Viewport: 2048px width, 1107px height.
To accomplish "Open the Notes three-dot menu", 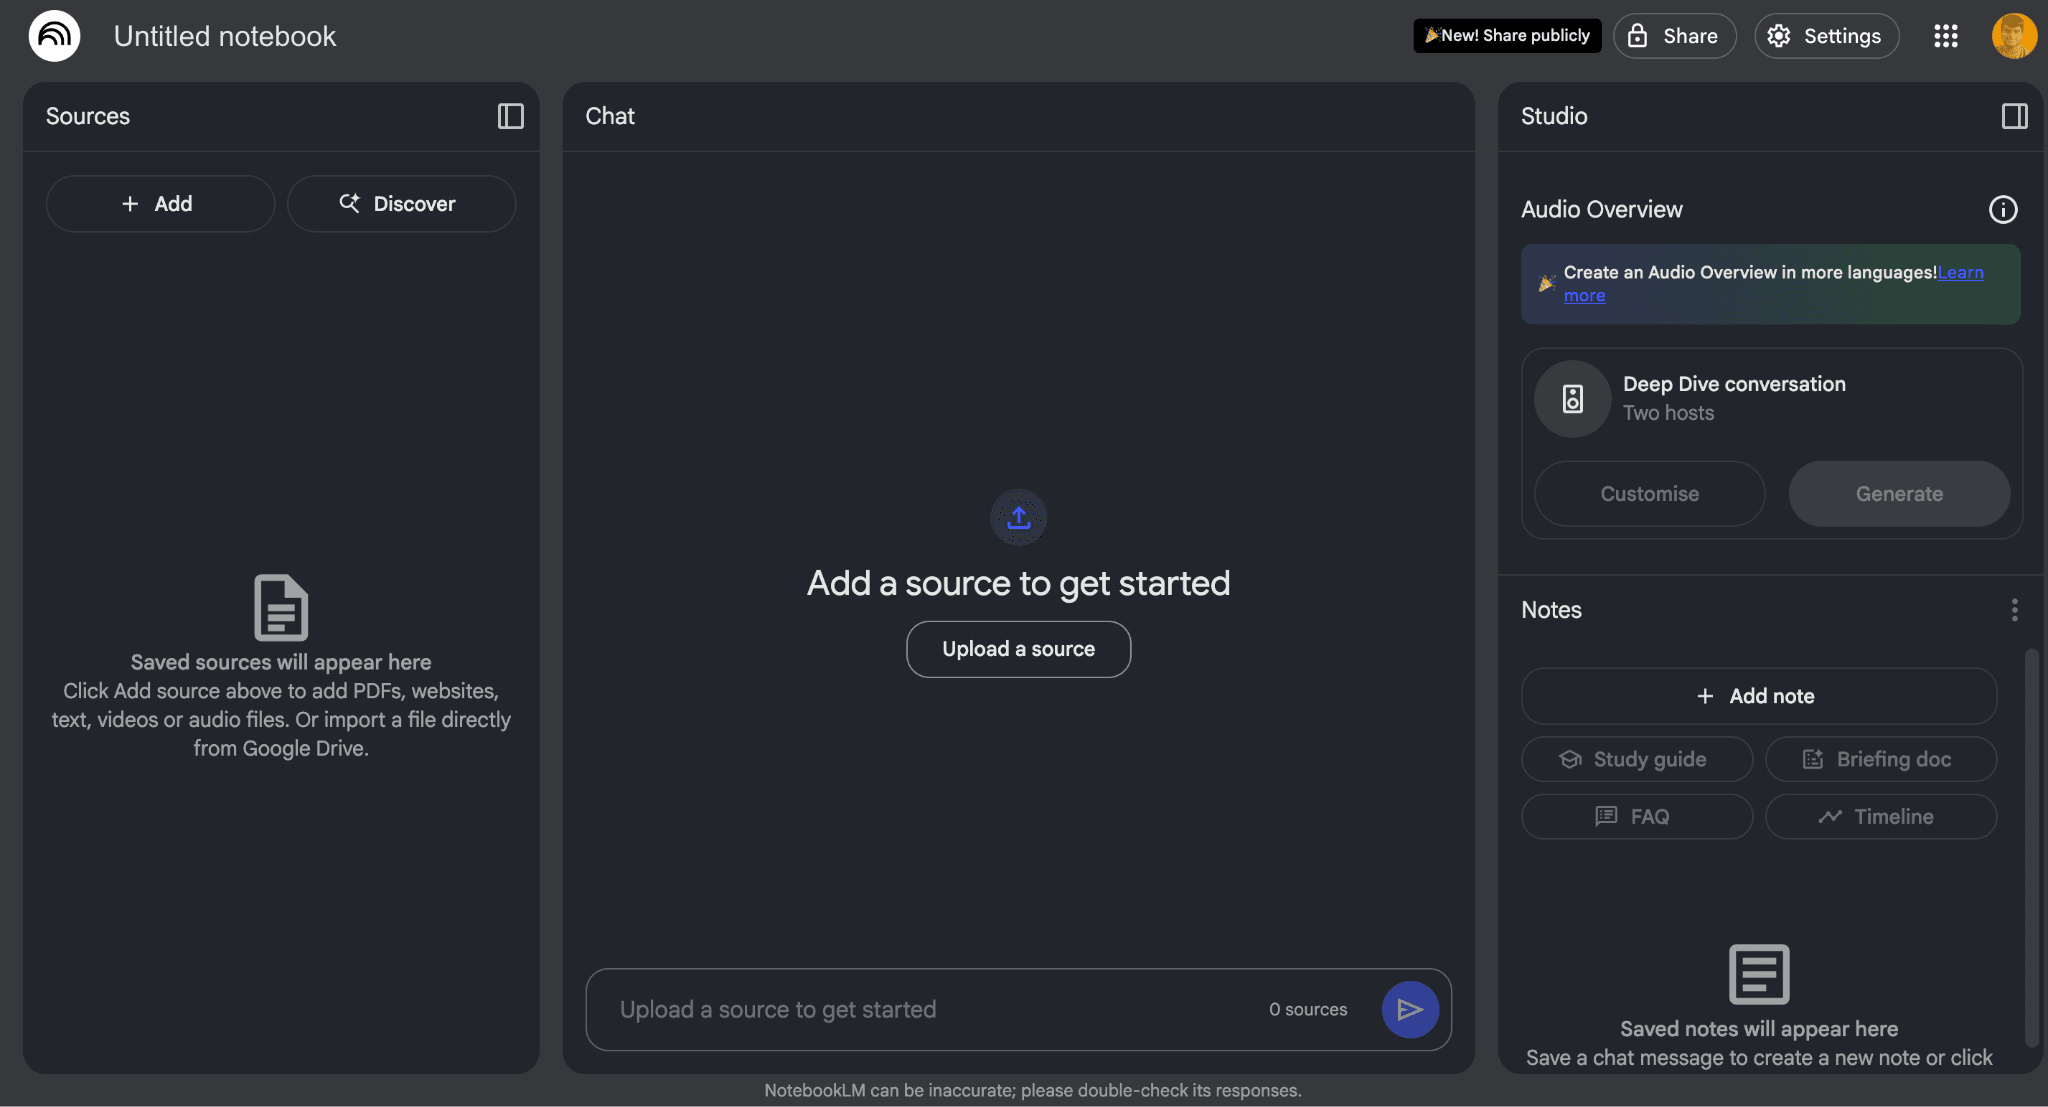I will click(x=2014, y=610).
